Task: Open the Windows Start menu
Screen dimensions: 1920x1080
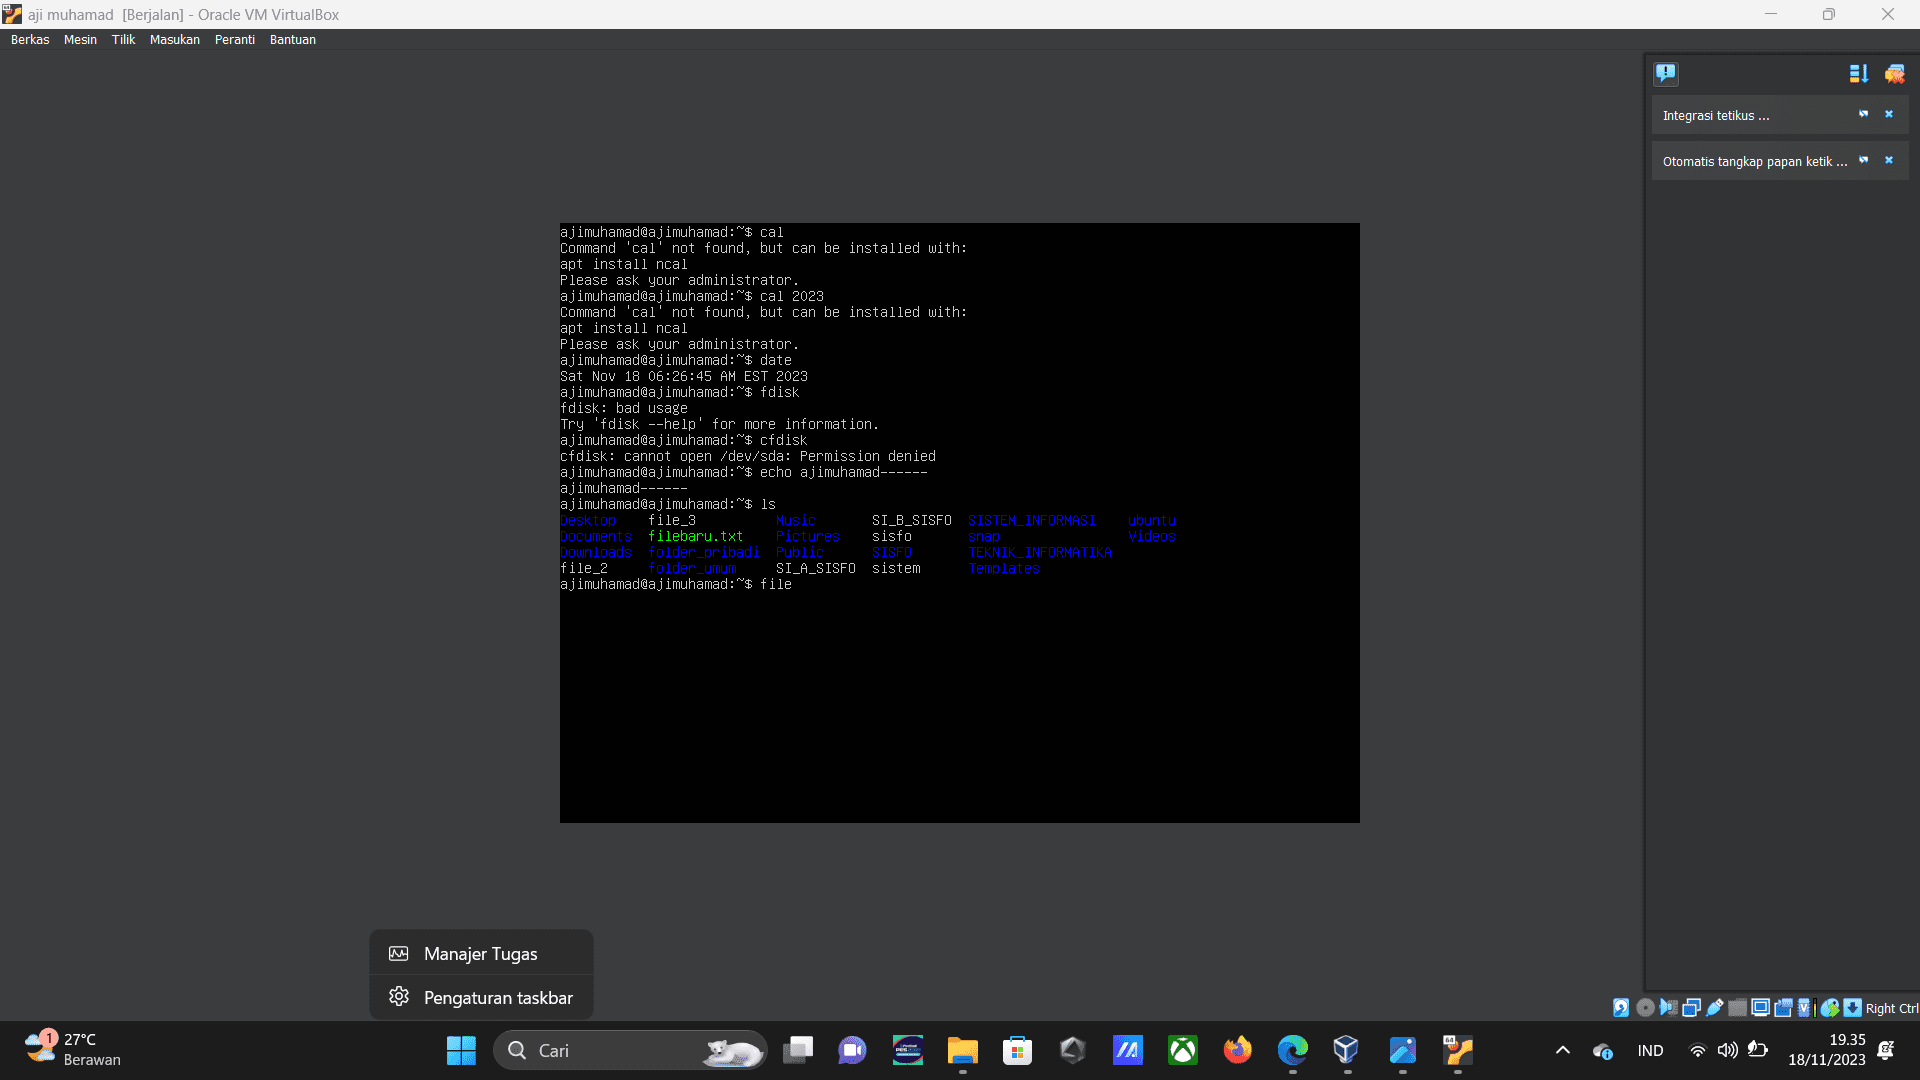Action: (x=461, y=1050)
